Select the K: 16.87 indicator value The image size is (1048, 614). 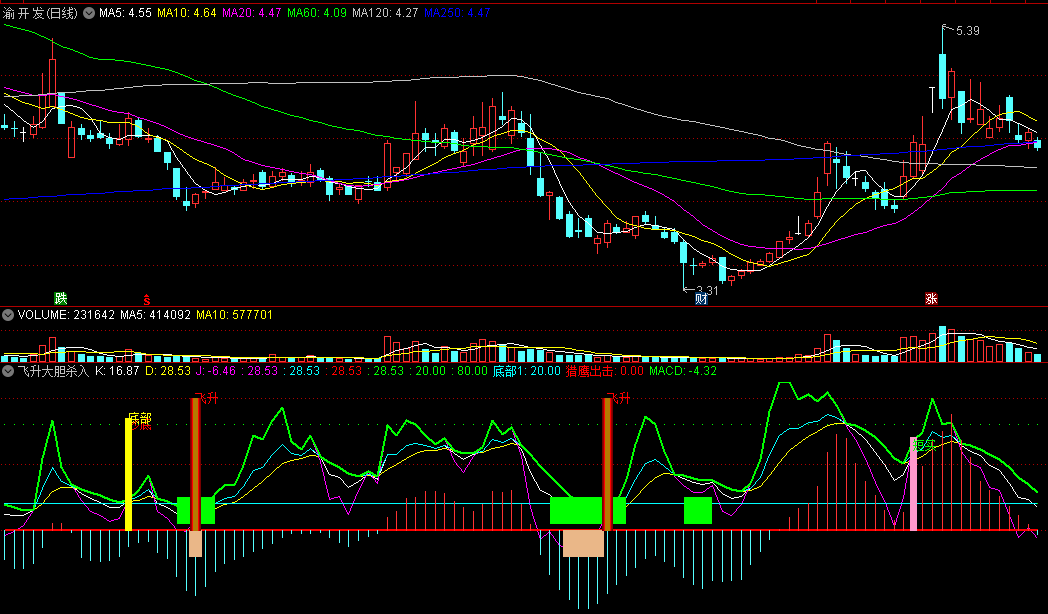pyautogui.click(x=117, y=371)
